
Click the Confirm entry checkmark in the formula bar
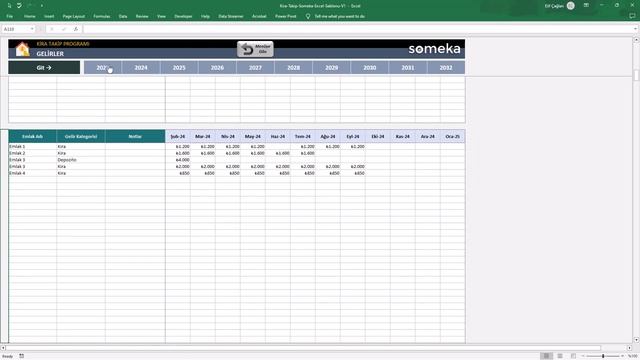tap(64, 29)
